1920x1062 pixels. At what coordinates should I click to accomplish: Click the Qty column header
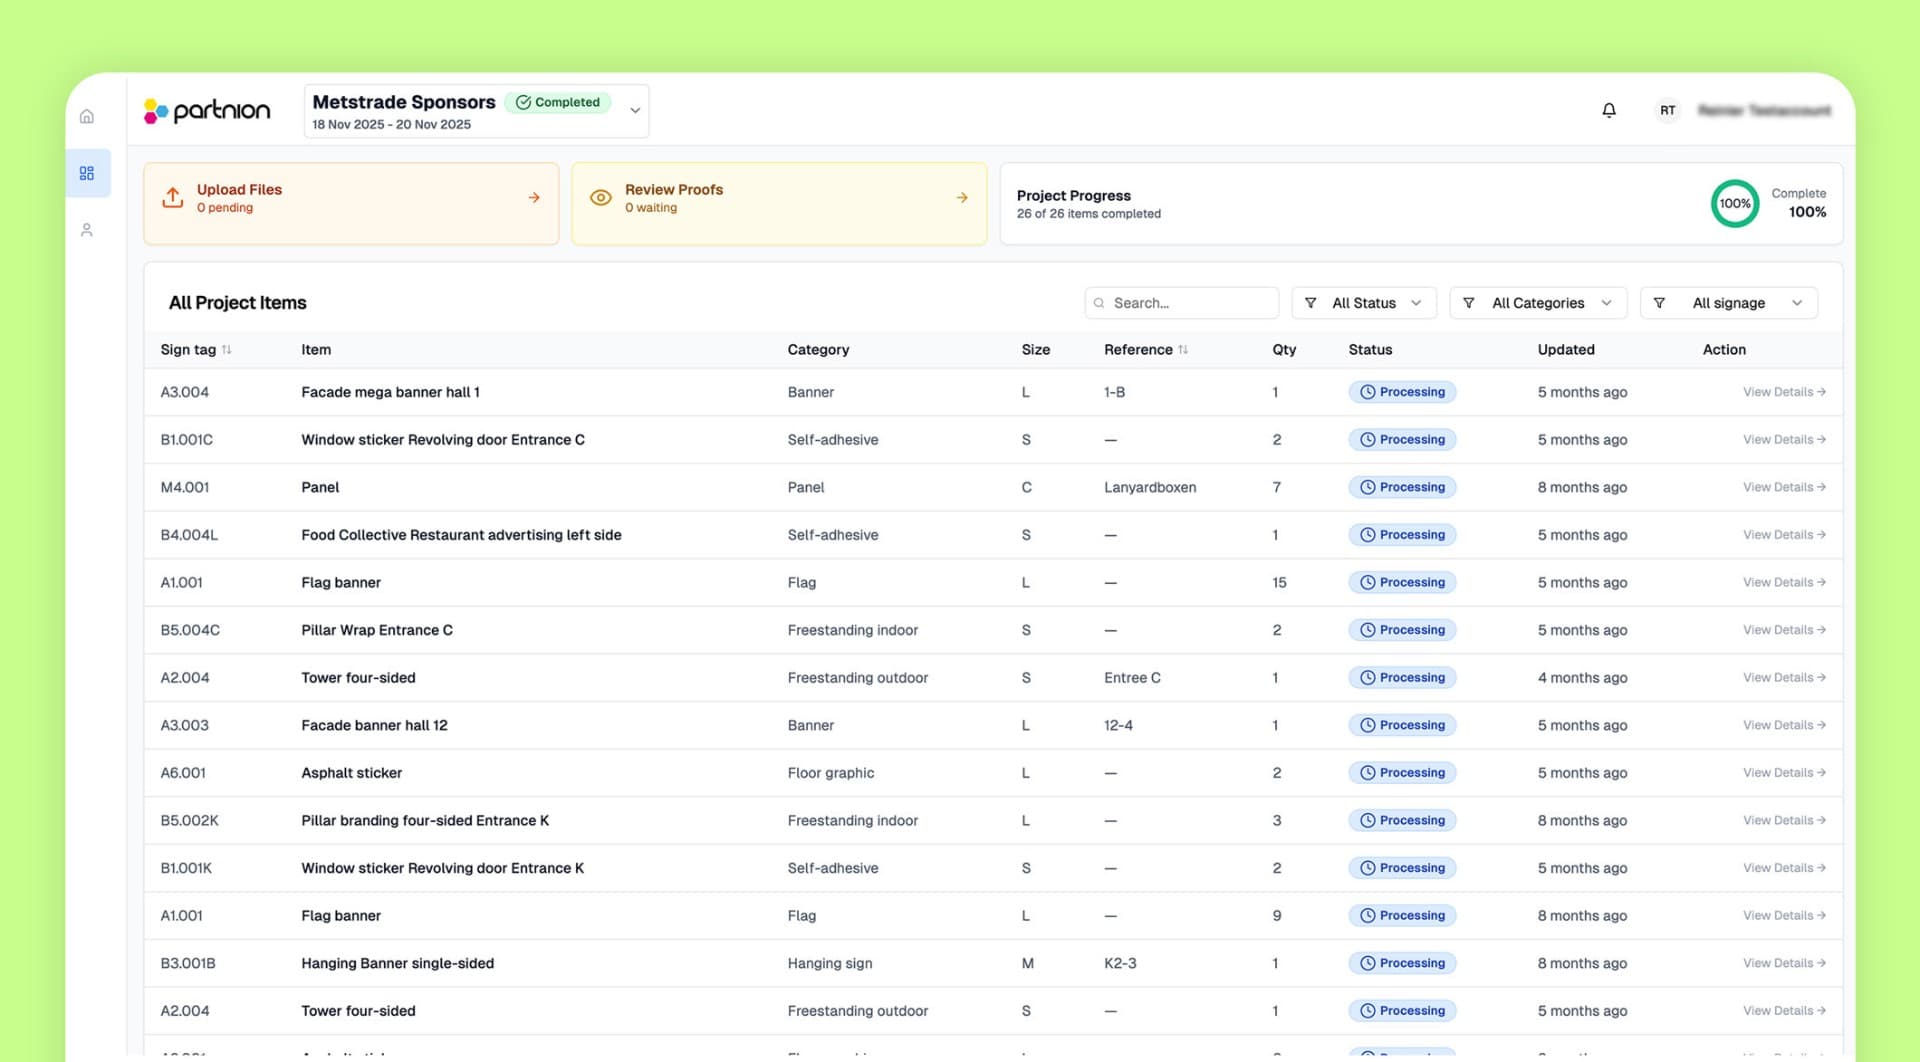point(1284,350)
